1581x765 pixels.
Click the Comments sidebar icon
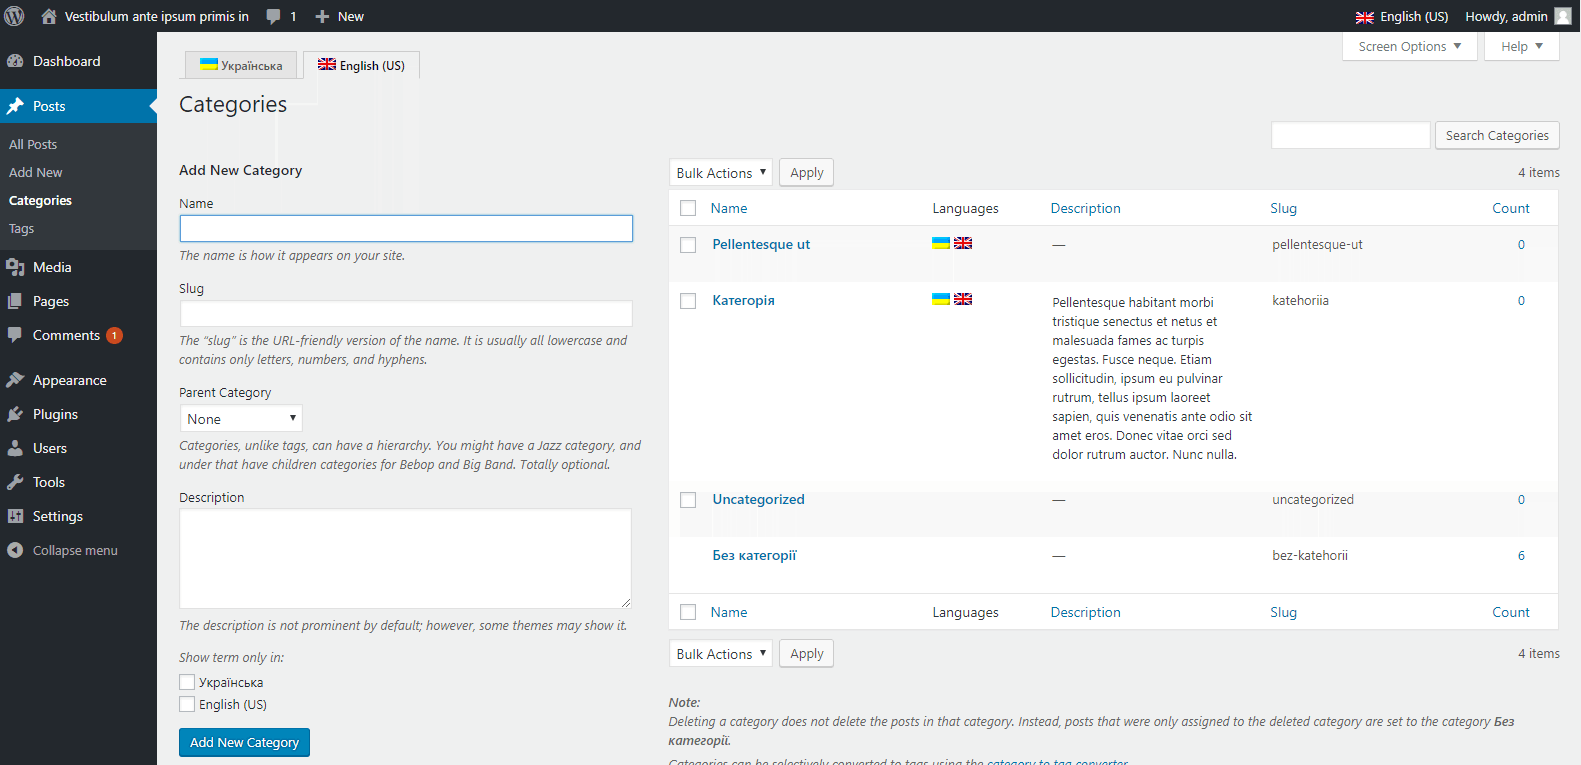15,335
